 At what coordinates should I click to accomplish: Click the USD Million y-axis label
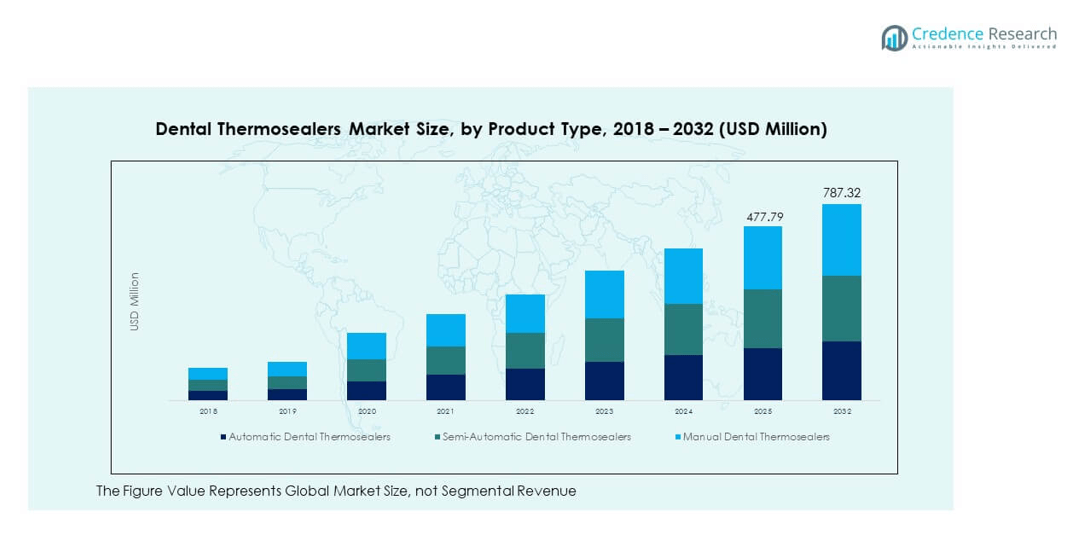pyautogui.click(x=135, y=301)
